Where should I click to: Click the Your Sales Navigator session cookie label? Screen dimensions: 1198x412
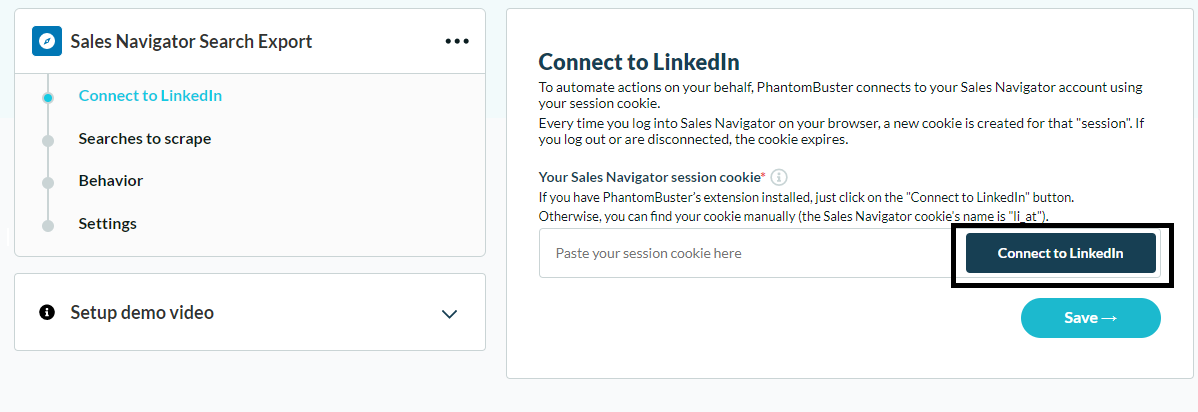pyautogui.click(x=652, y=177)
